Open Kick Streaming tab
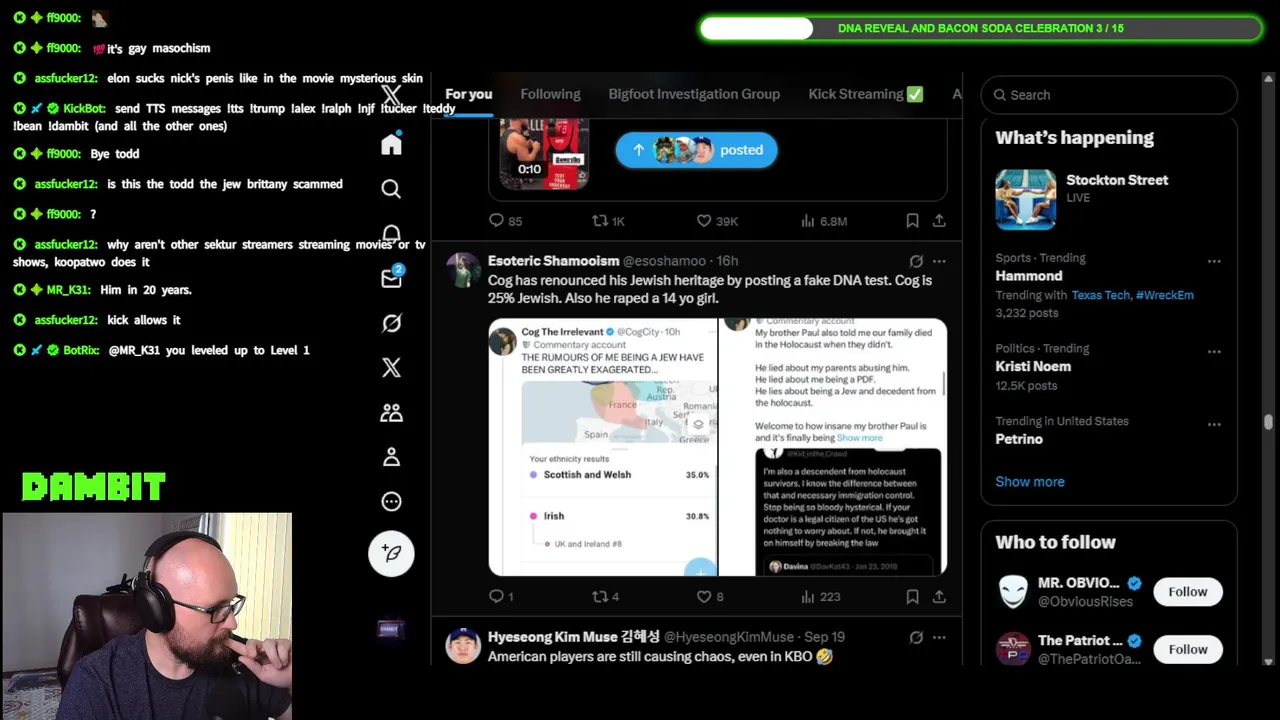The height and width of the screenshot is (720, 1280). coord(866,94)
